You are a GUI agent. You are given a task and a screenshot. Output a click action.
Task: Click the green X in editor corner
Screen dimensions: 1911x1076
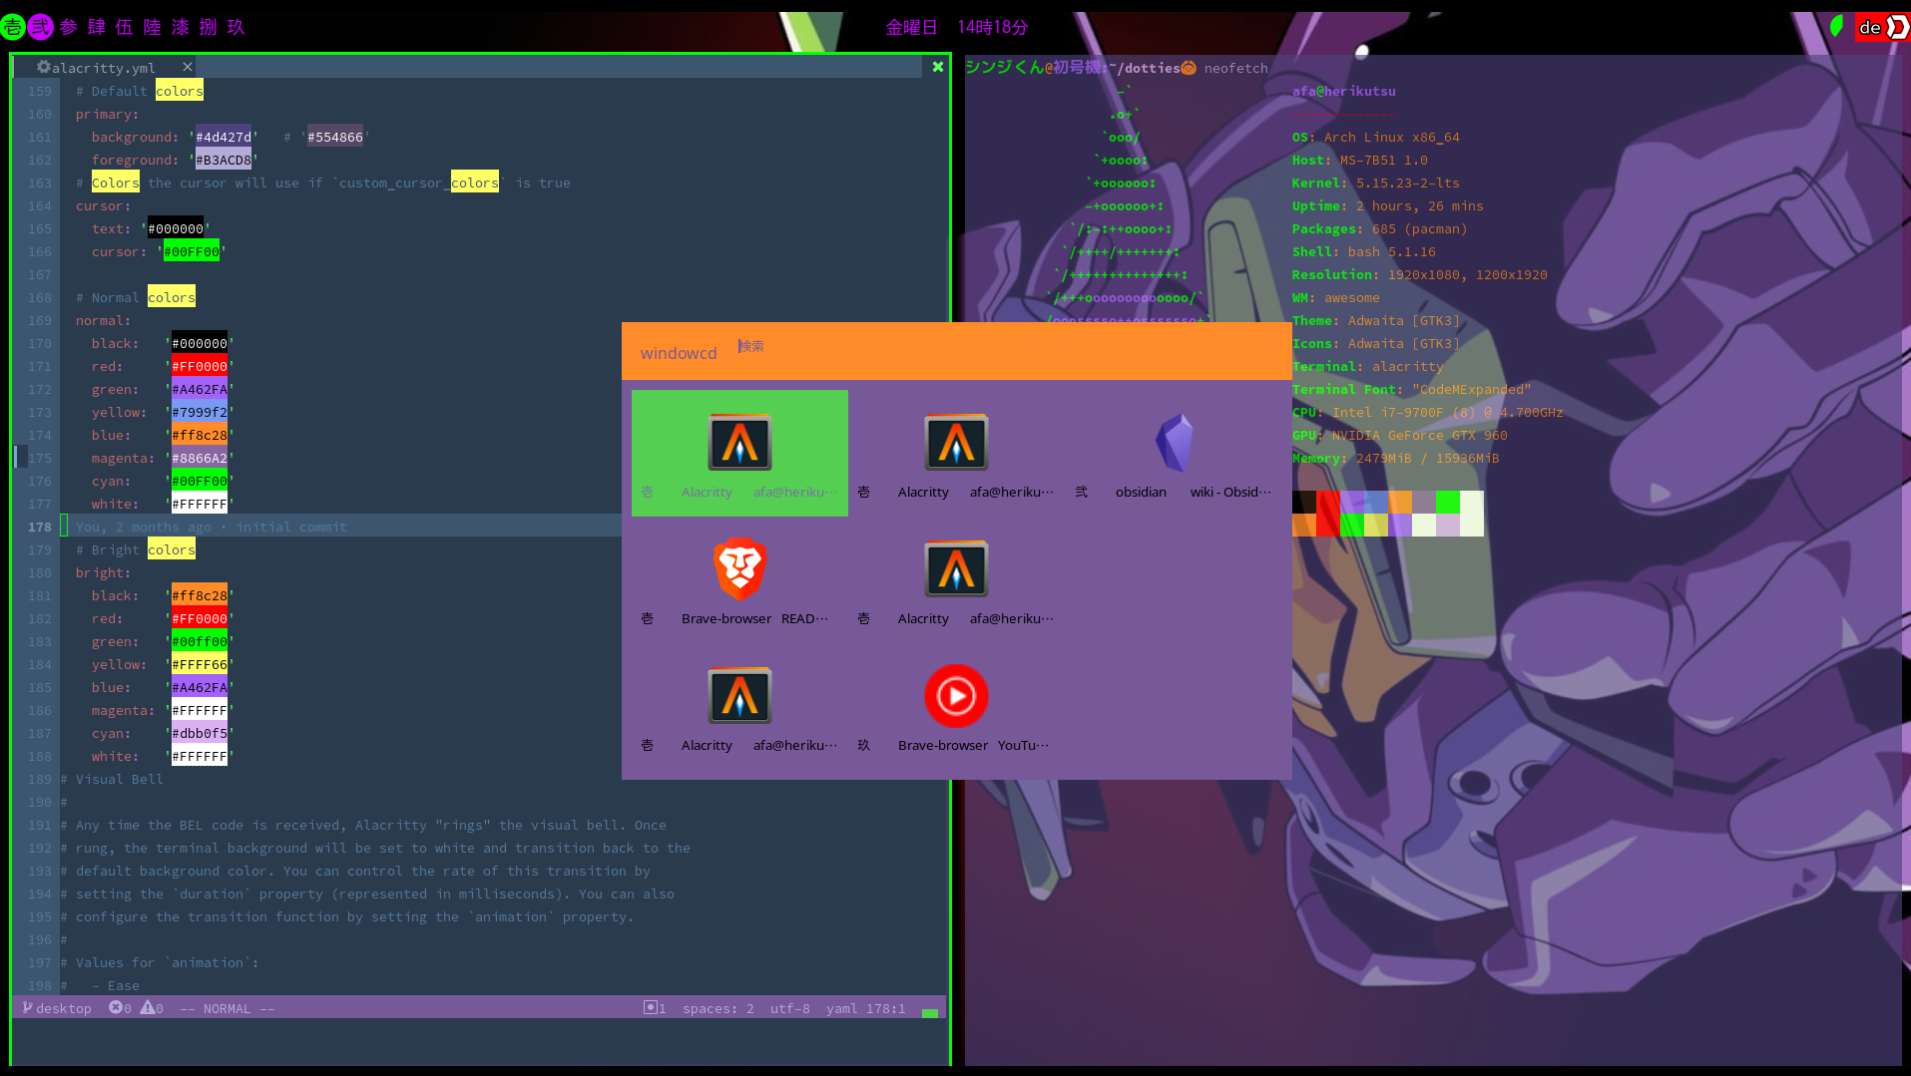pos(938,67)
